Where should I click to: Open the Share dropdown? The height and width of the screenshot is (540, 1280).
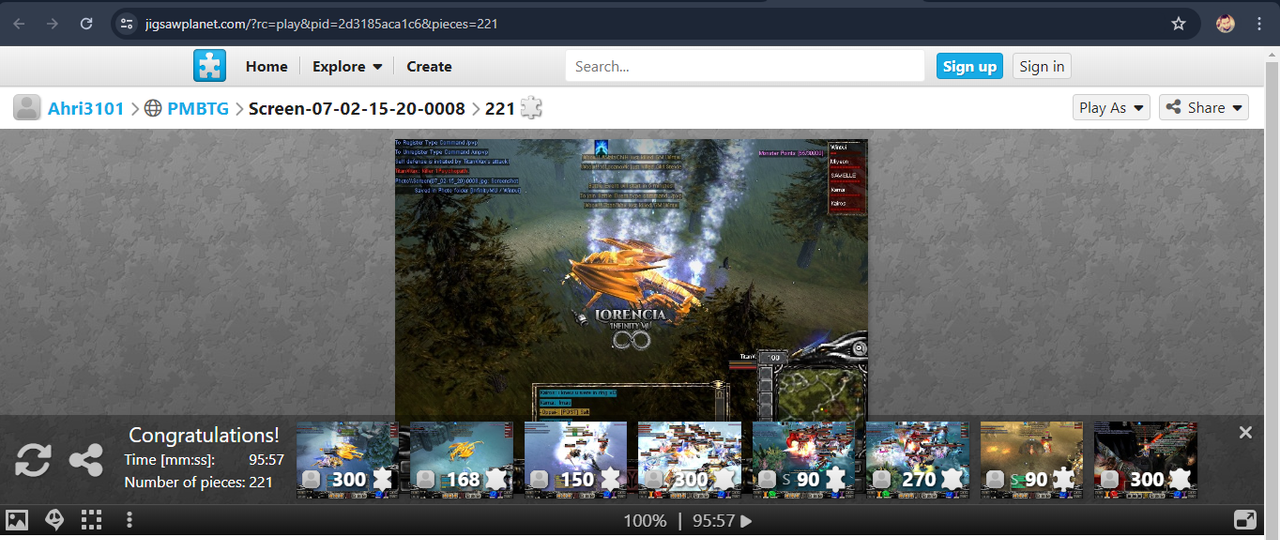[x=1204, y=107]
